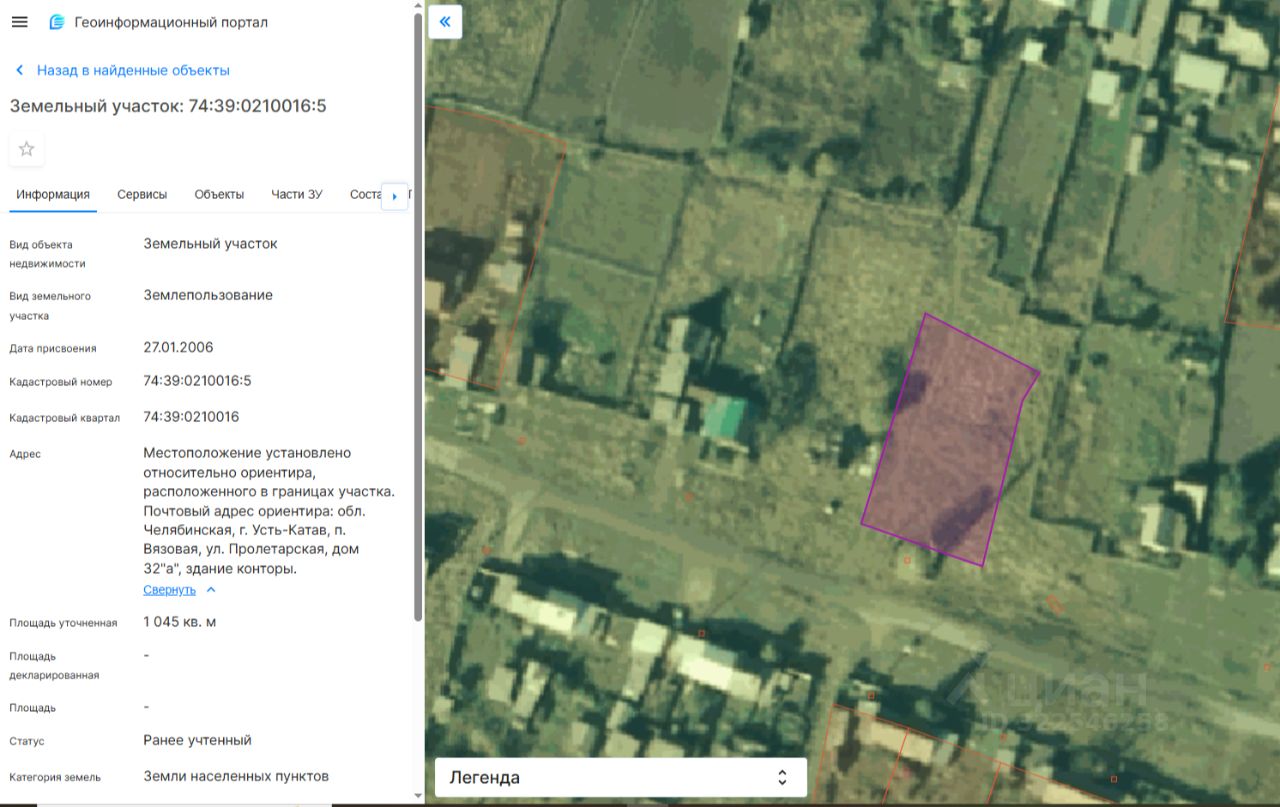1280x807 pixels.
Task: Click the Легенда expand arrows icon
Action: point(782,777)
